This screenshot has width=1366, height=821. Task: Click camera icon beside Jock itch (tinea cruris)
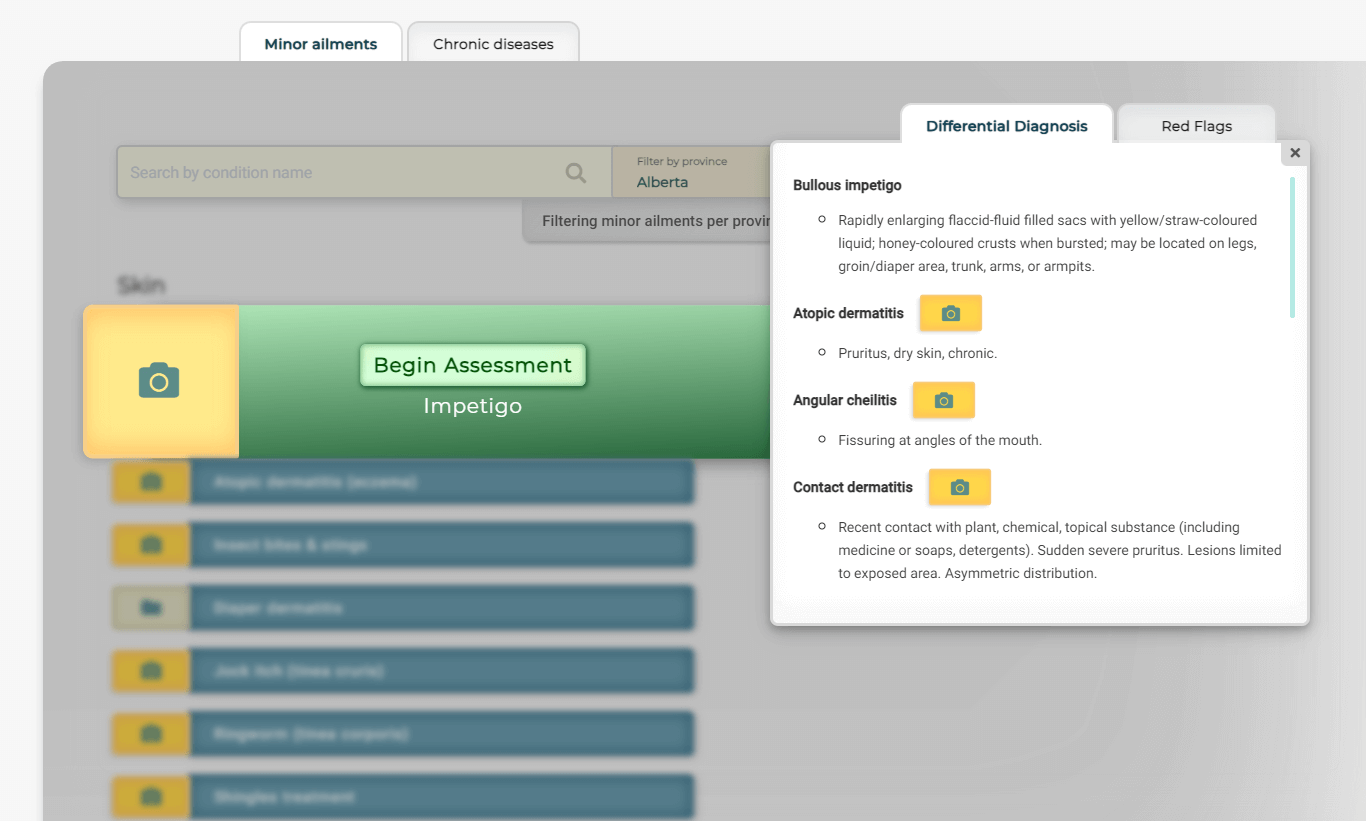[x=149, y=670]
